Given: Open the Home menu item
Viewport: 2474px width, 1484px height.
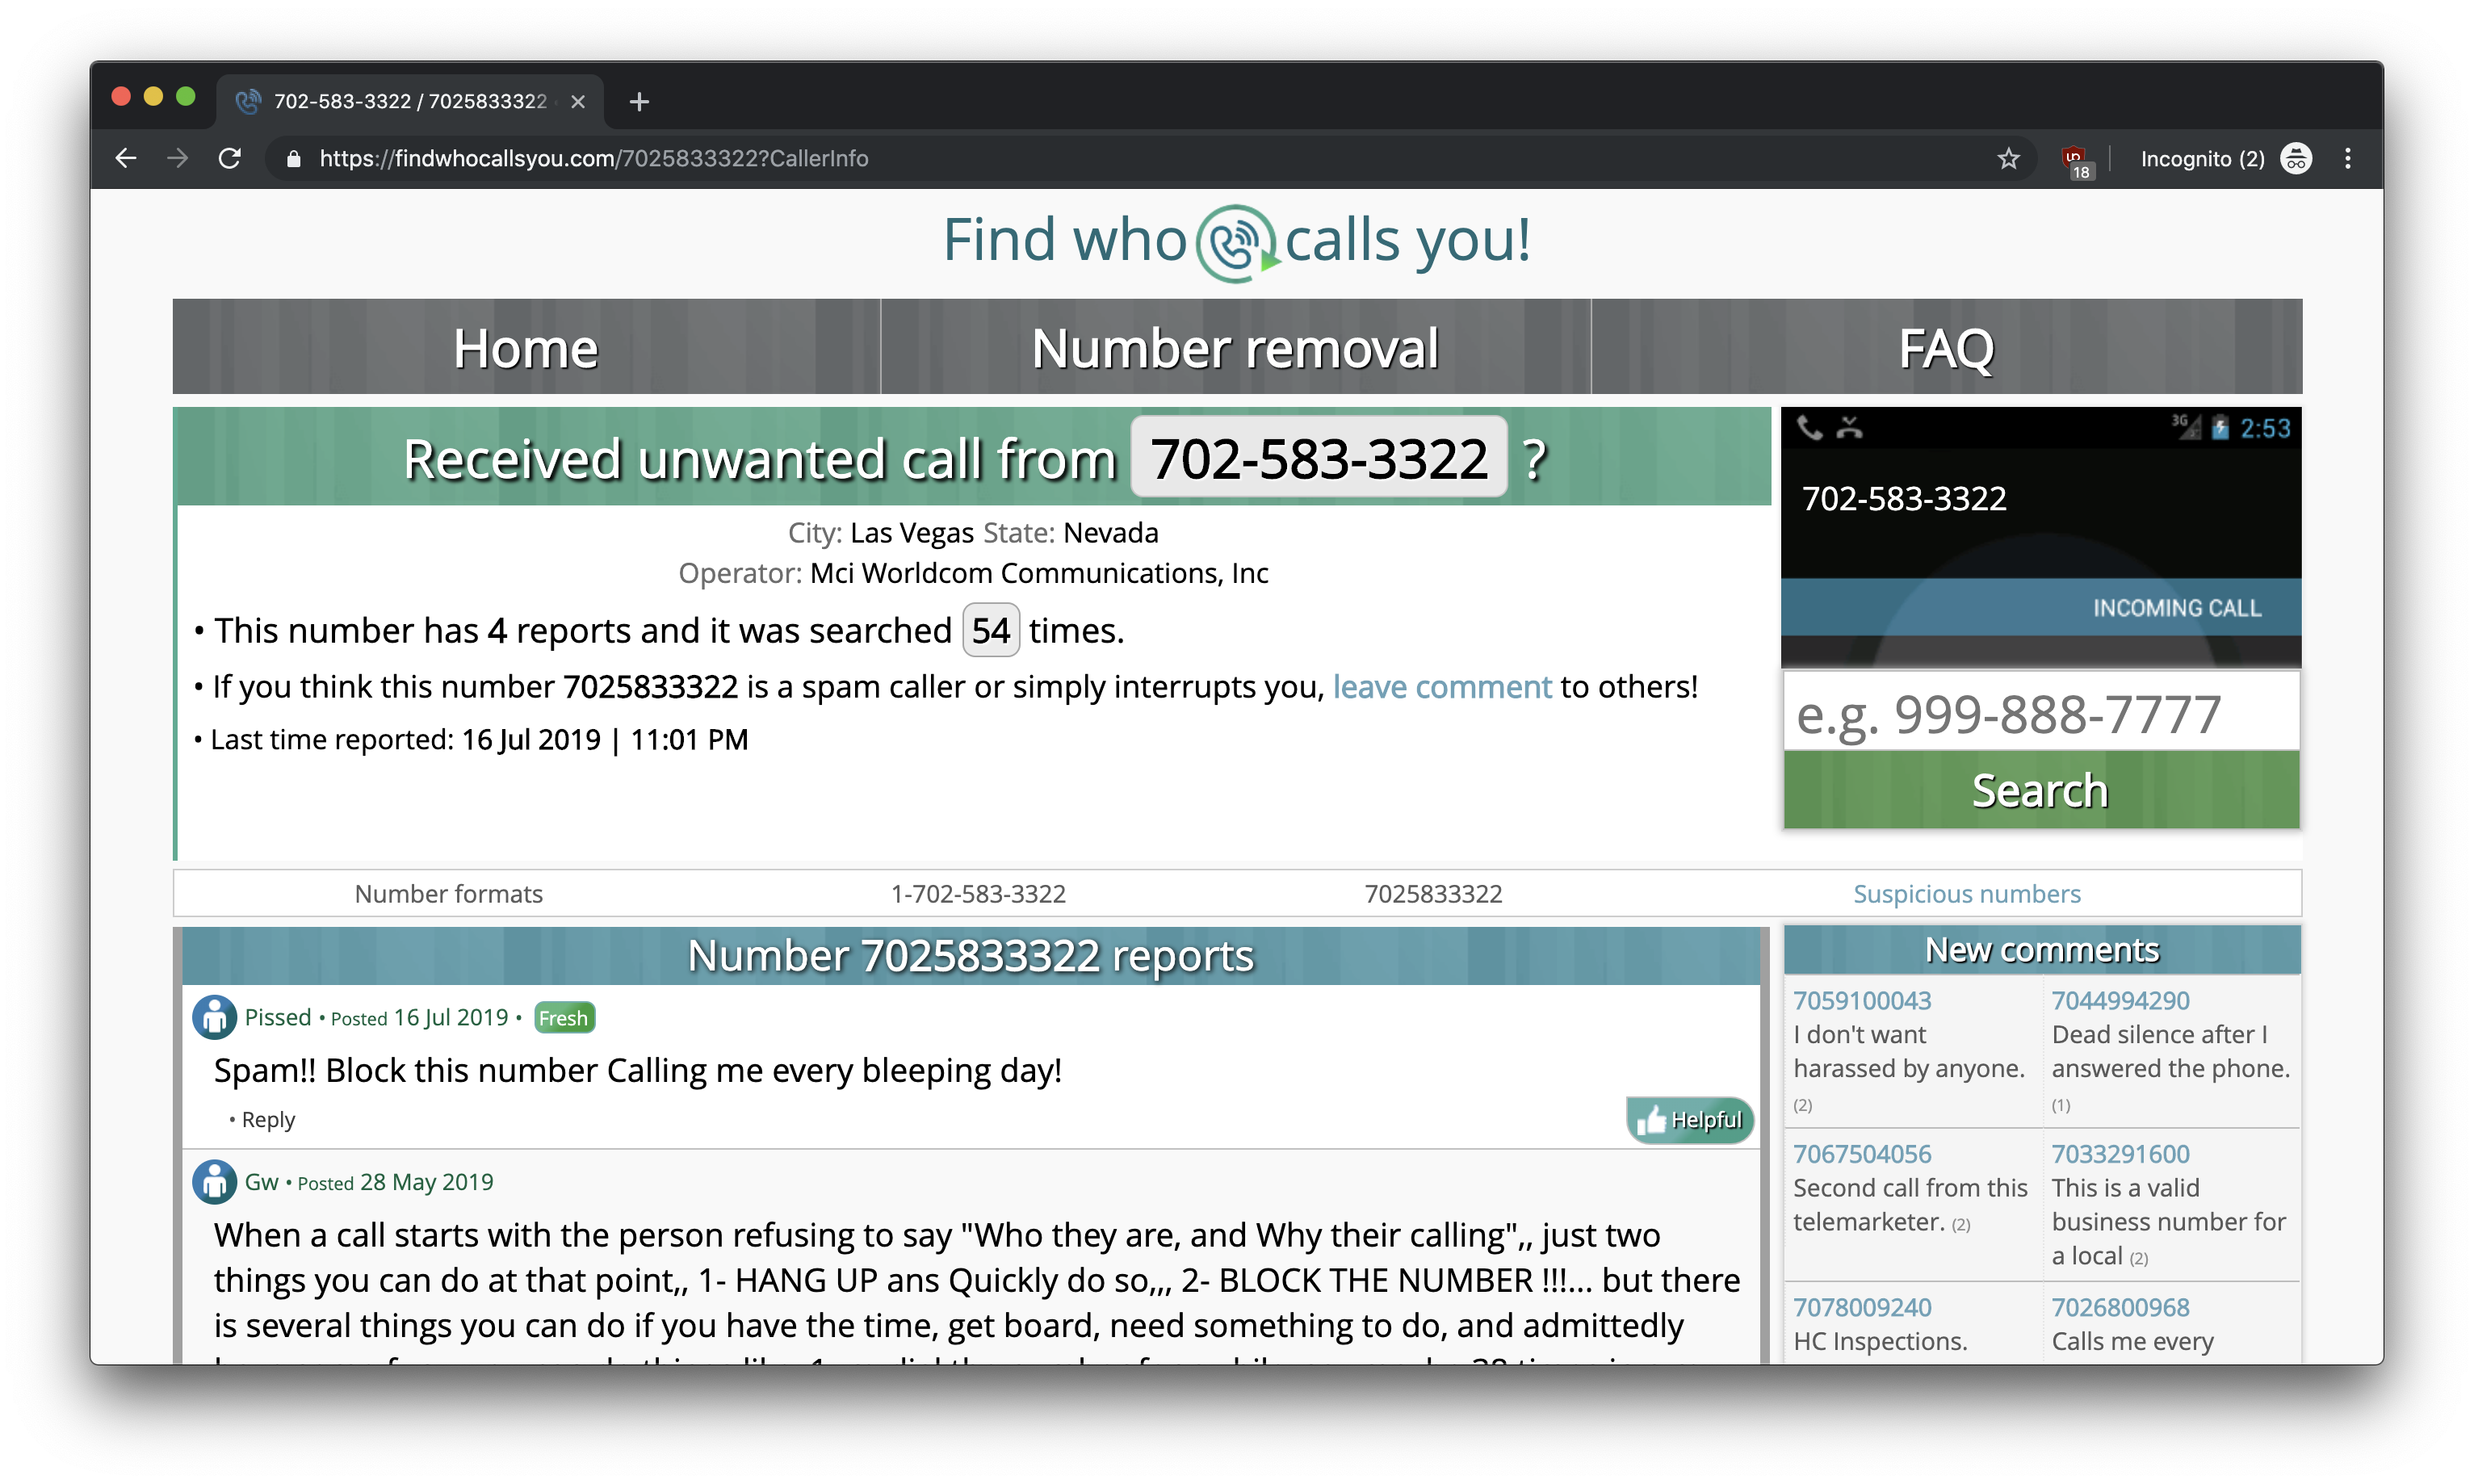Looking at the screenshot, I should [x=526, y=348].
